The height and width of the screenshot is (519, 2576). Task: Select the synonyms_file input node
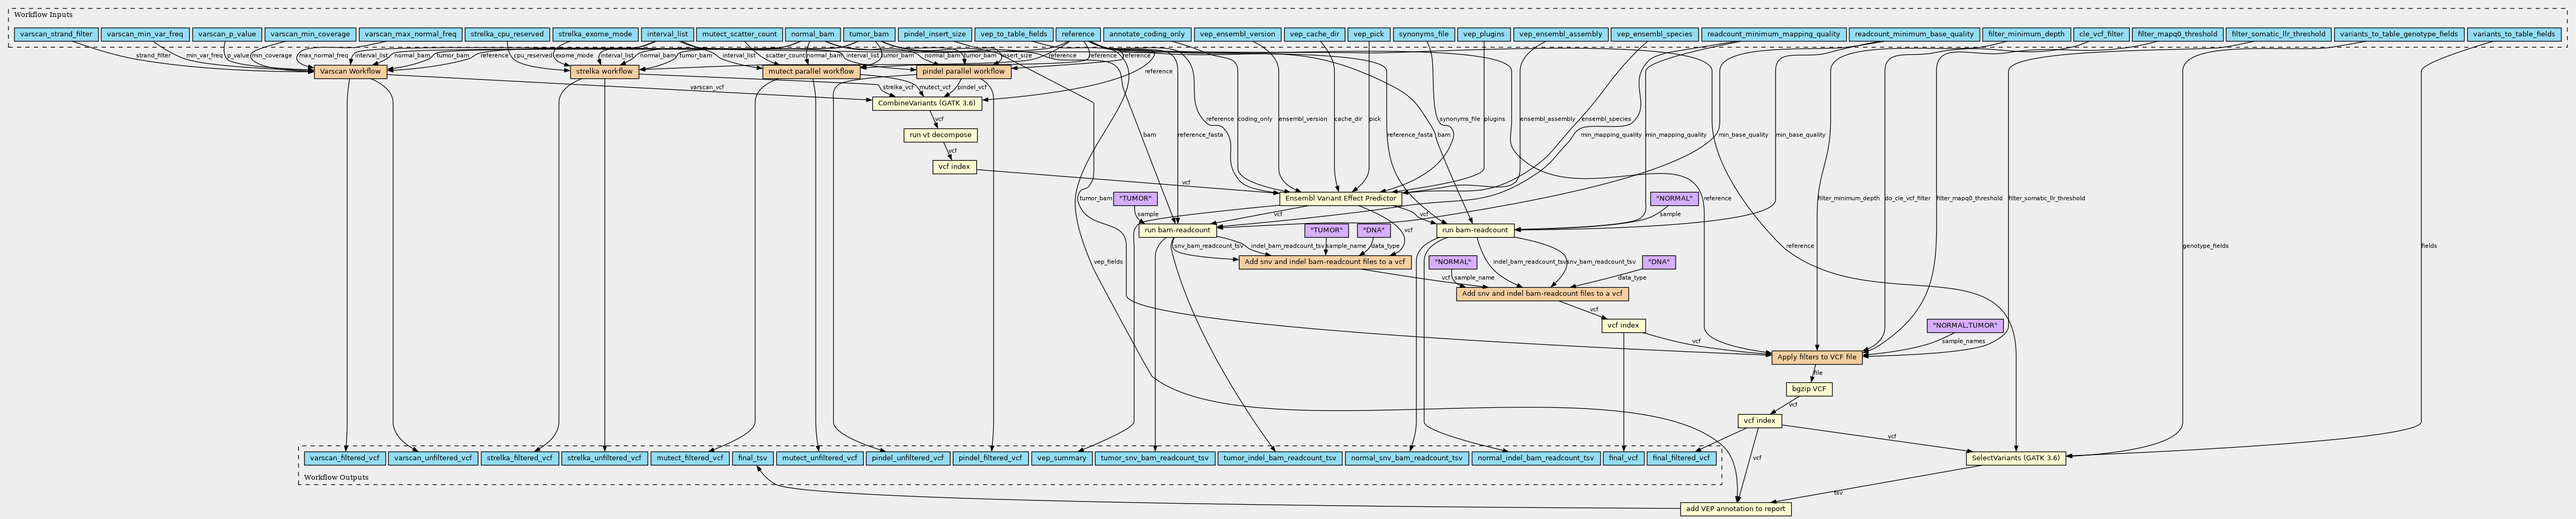1422,34
